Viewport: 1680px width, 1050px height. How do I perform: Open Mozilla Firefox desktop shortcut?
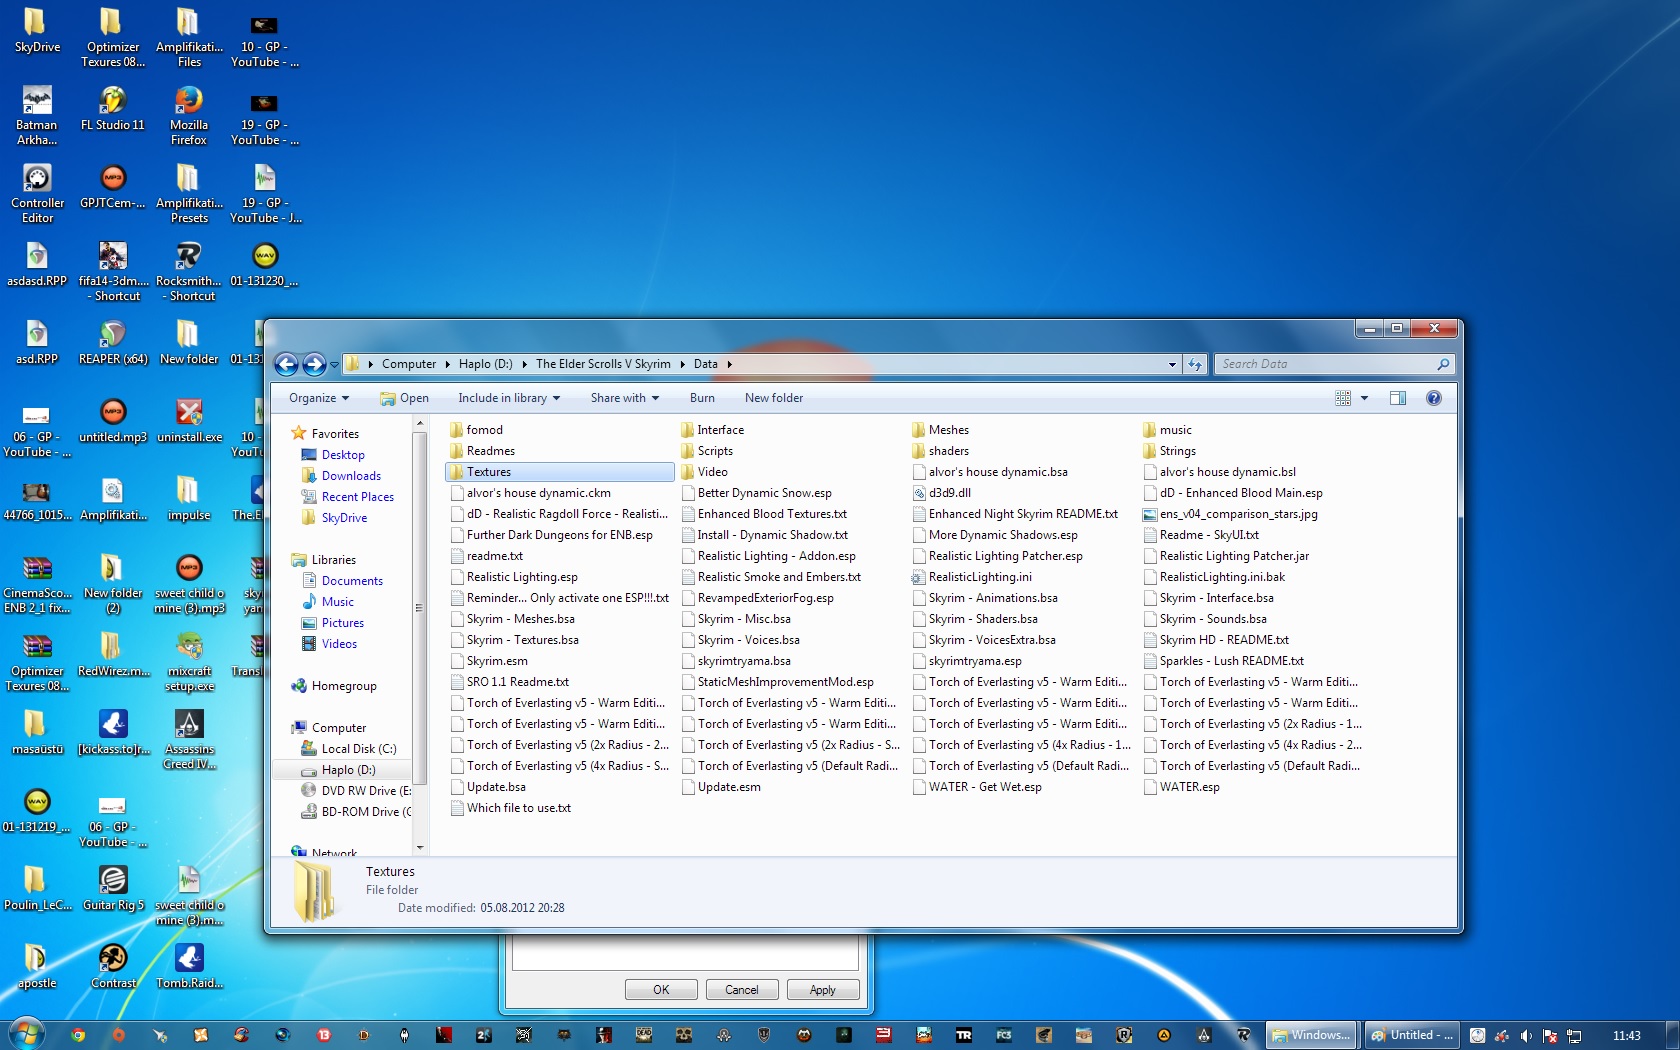point(188,115)
